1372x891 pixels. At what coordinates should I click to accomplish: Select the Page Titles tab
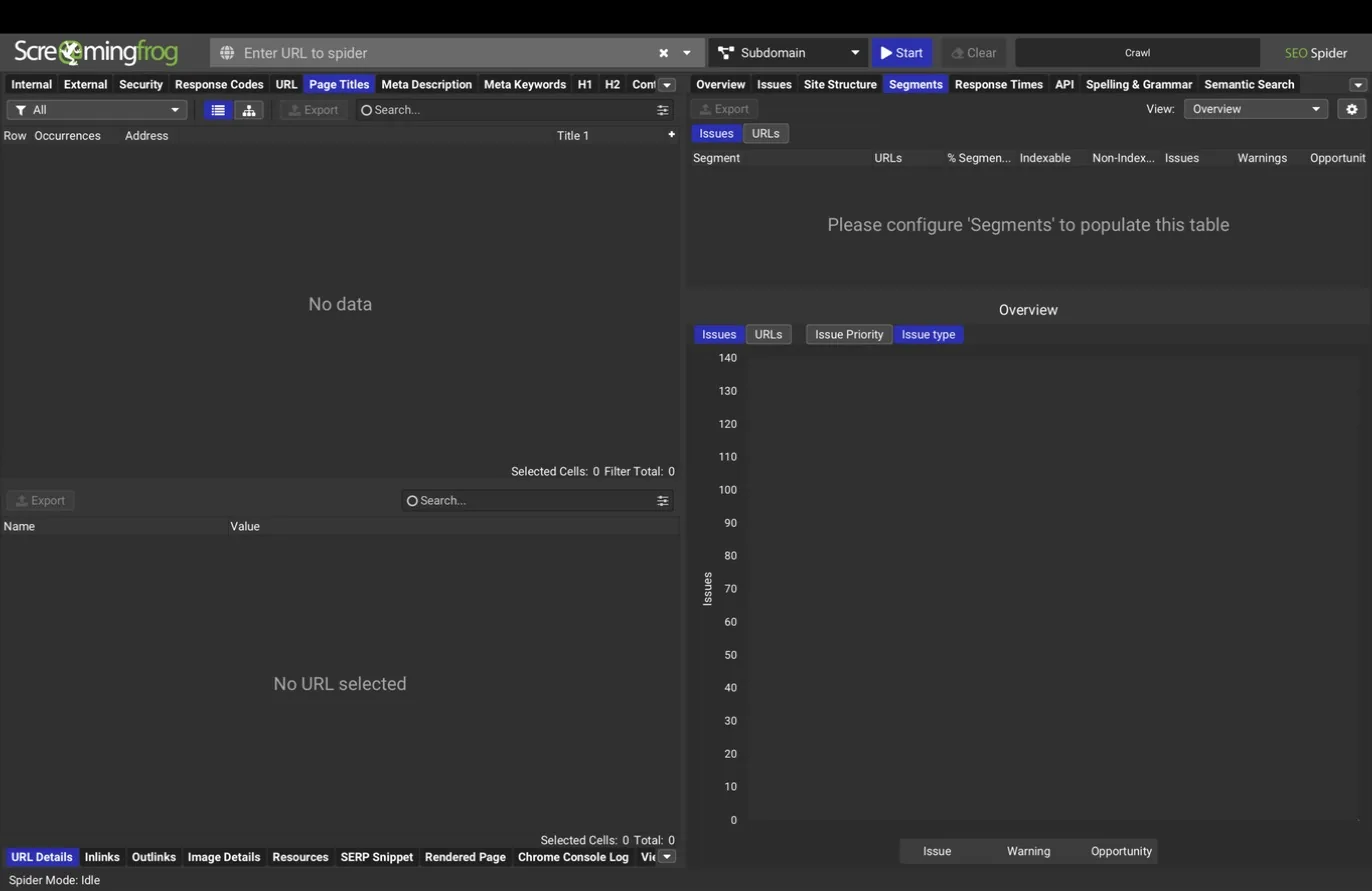[x=339, y=85]
